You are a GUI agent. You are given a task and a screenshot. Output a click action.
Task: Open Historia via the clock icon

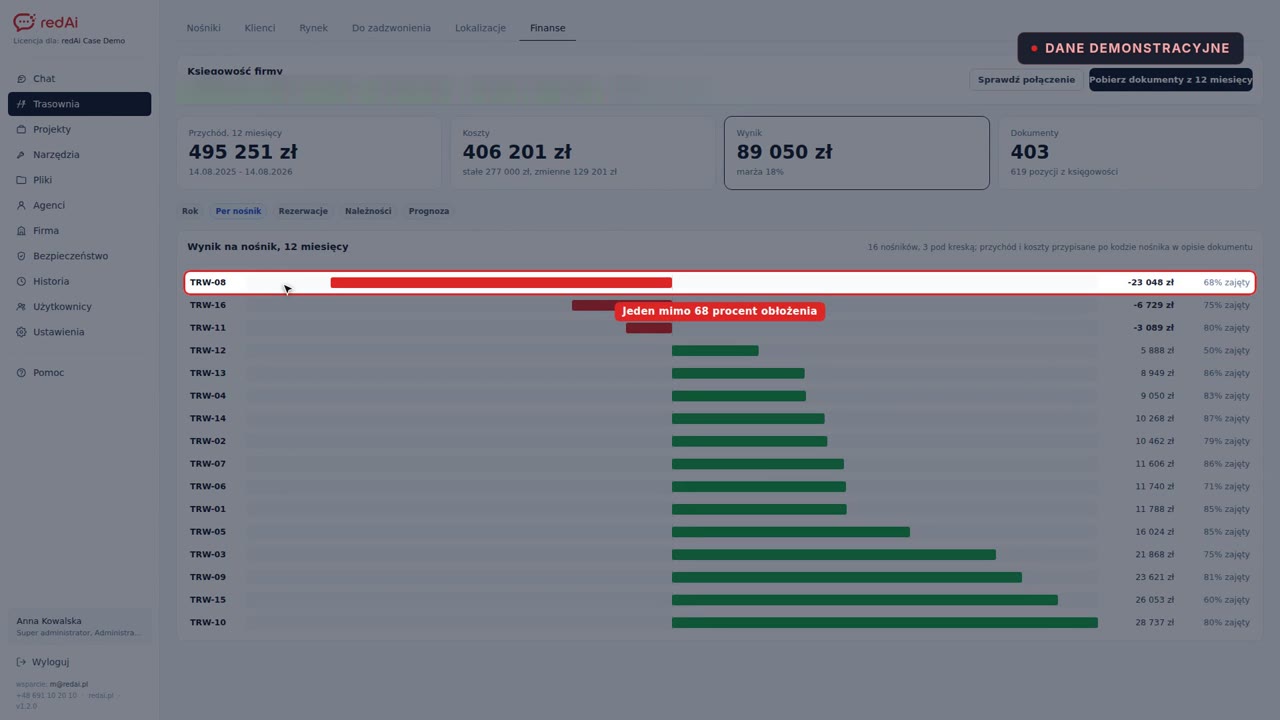click(22, 281)
